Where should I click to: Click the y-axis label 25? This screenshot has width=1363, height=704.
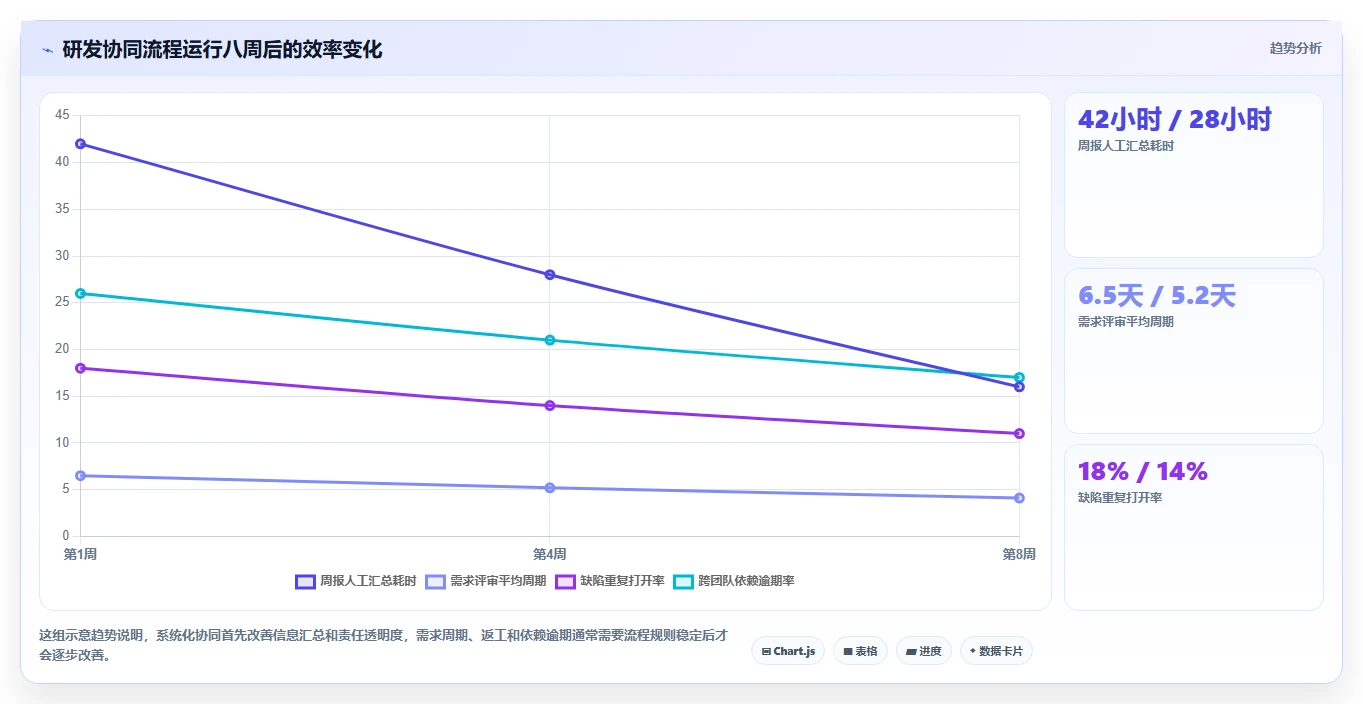[62, 302]
